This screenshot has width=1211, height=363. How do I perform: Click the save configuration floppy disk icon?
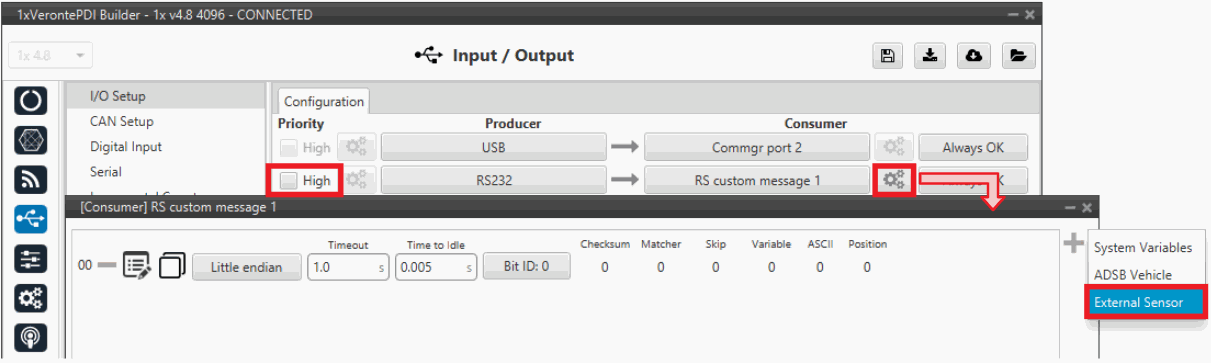(887, 56)
